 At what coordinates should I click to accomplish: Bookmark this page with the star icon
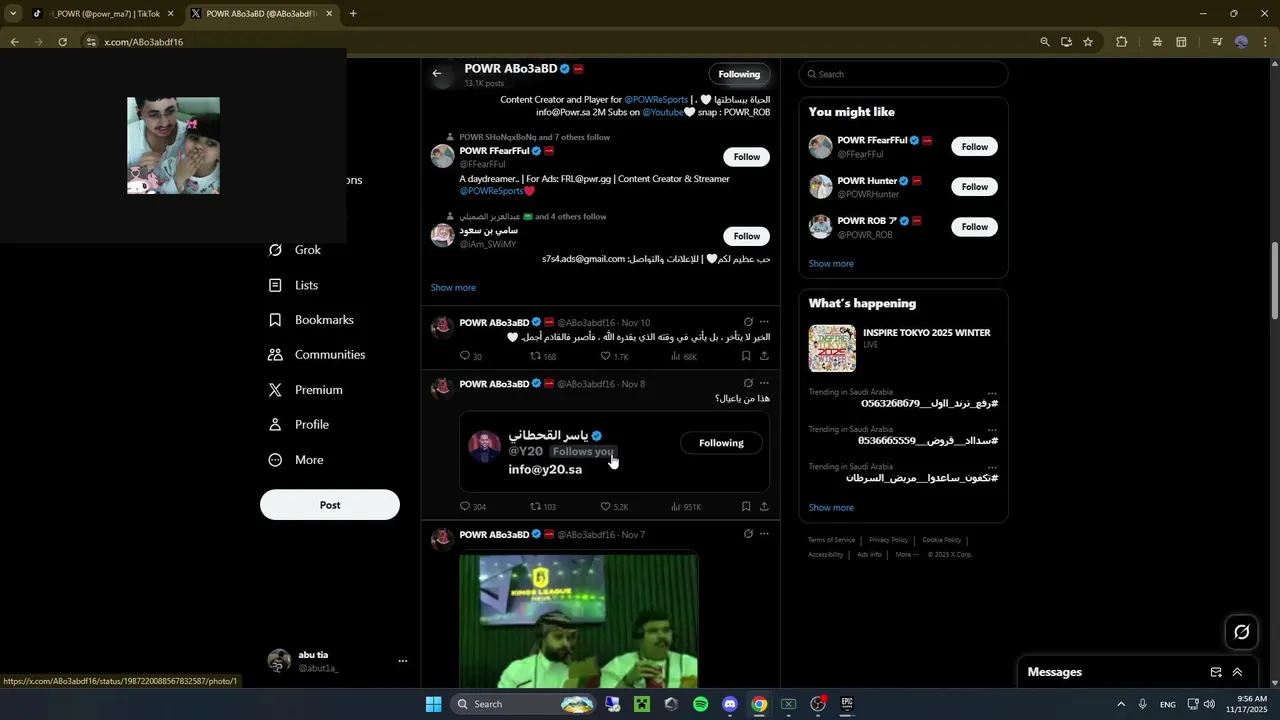1088,42
